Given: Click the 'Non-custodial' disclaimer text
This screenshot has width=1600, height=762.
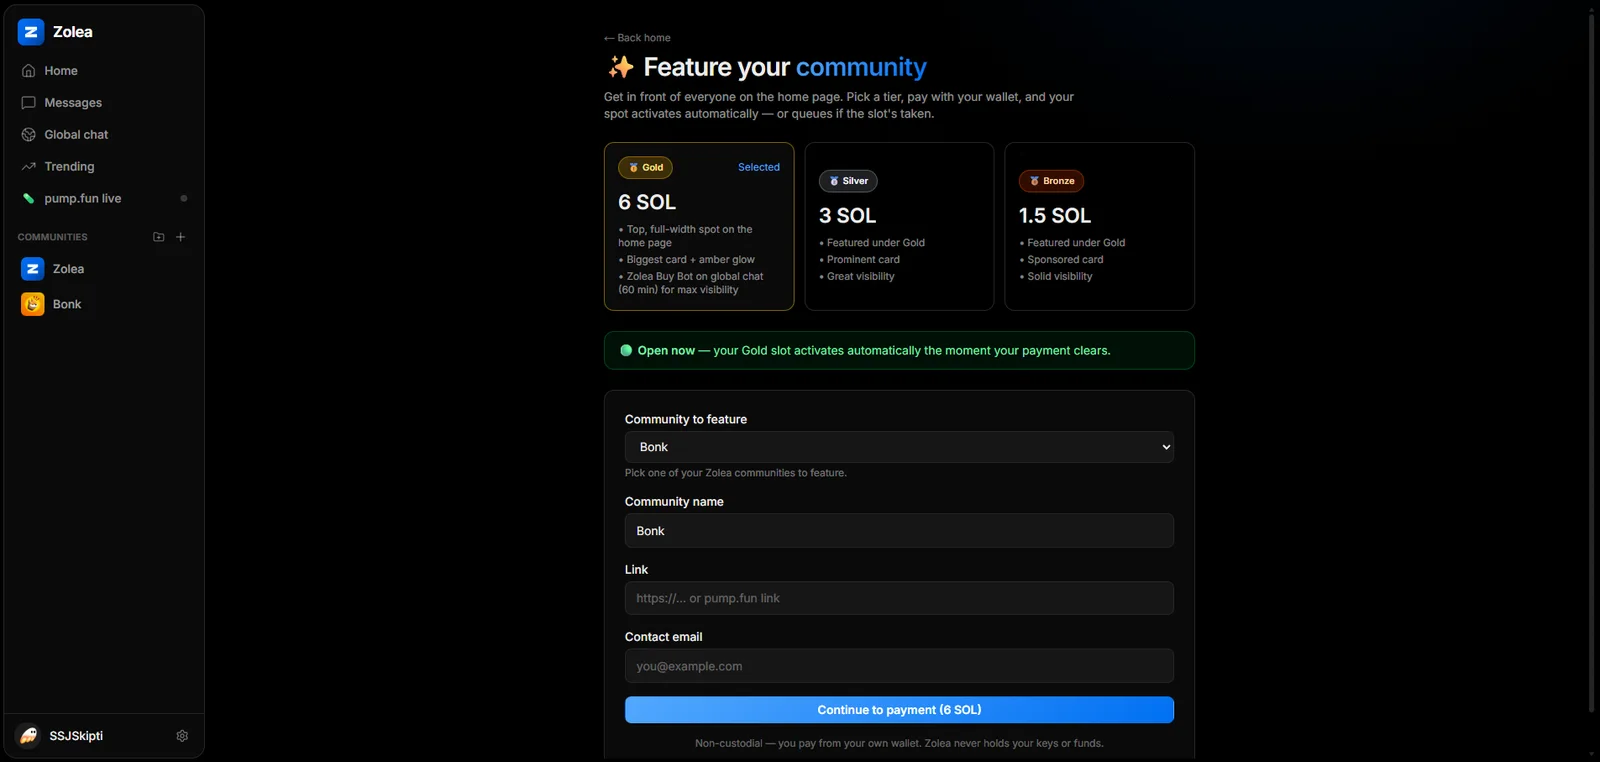Looking at the screenshot, I should tap(899, 743).
